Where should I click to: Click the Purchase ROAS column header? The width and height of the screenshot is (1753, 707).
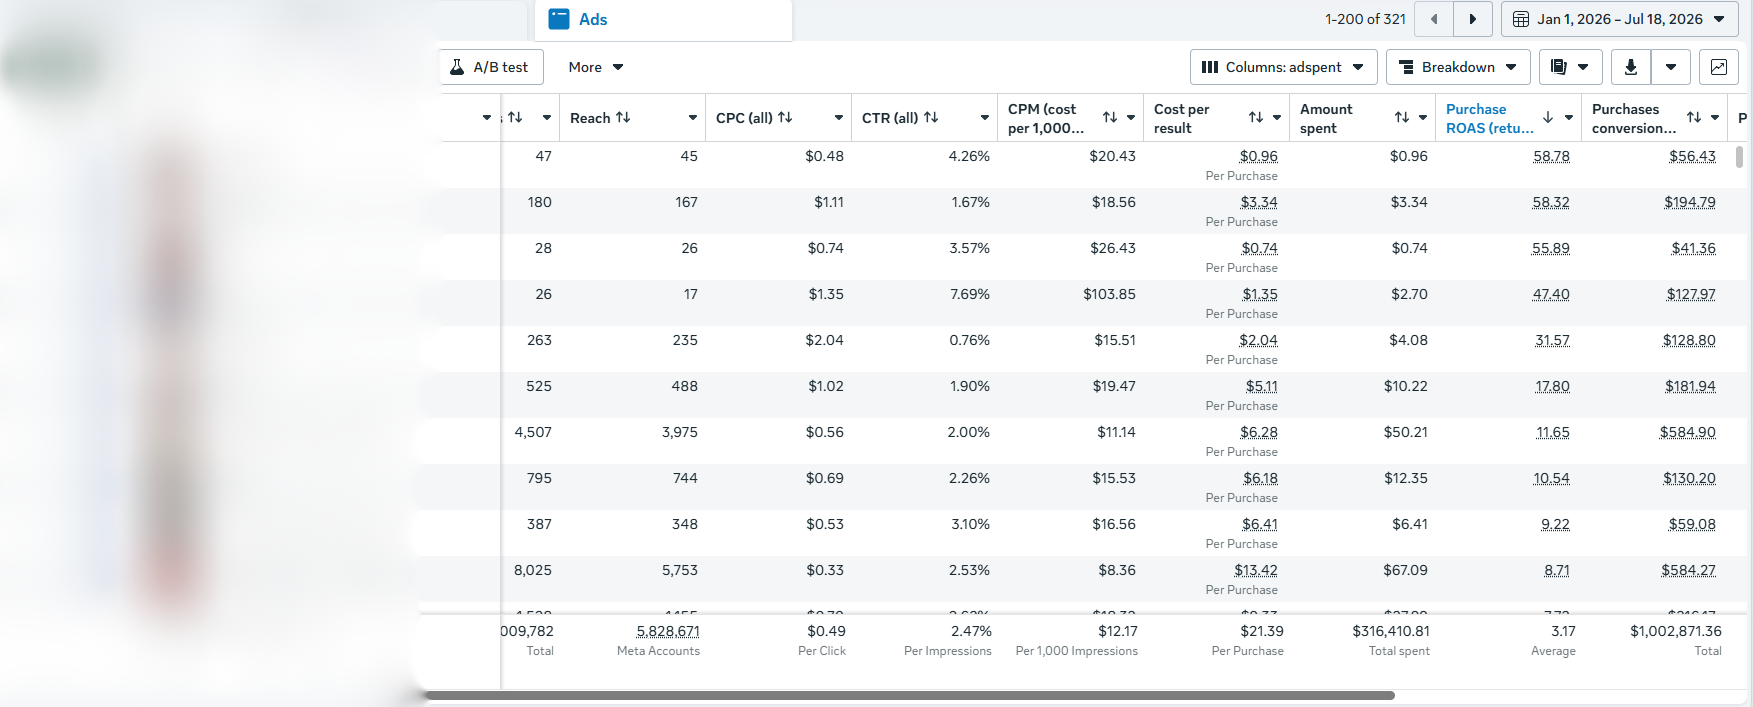point(1489,118)
